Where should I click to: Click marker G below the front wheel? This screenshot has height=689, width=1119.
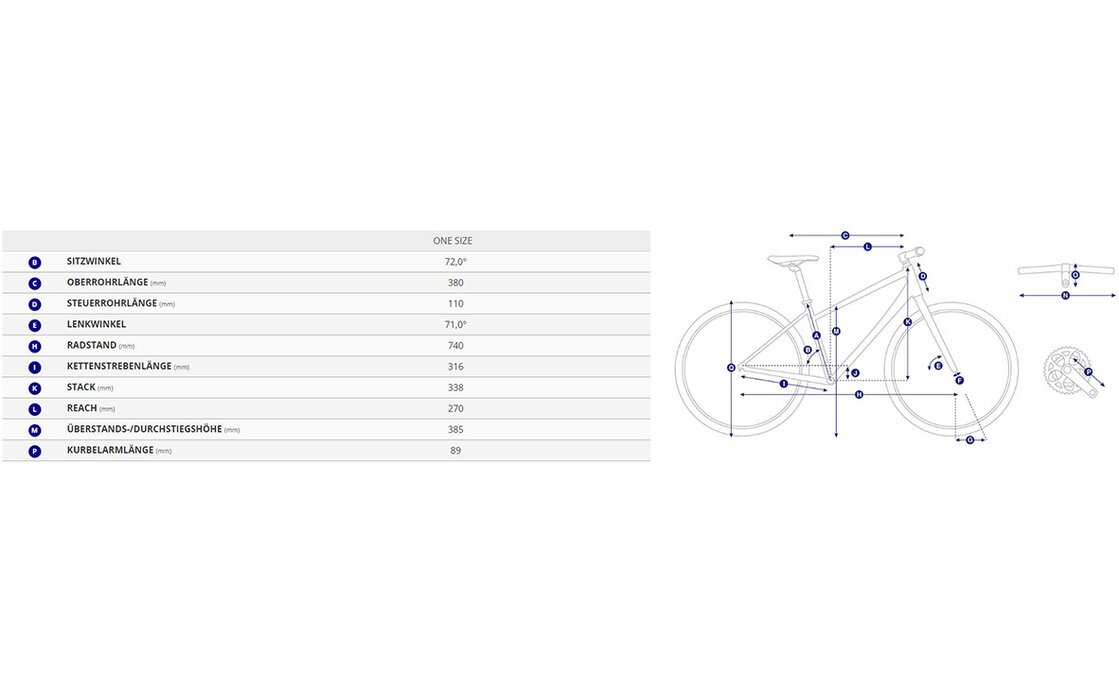970,439
